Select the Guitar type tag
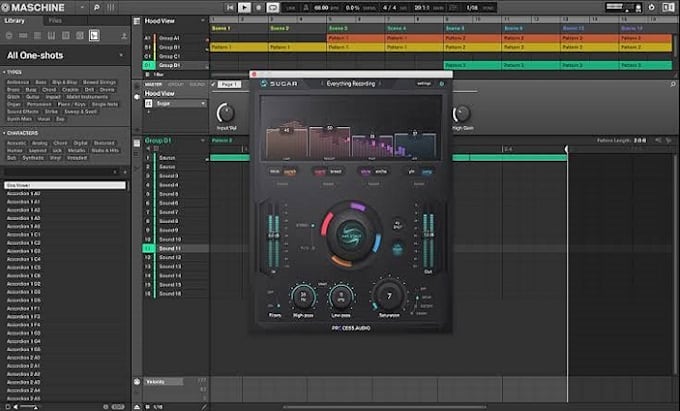 coord(33,97)
